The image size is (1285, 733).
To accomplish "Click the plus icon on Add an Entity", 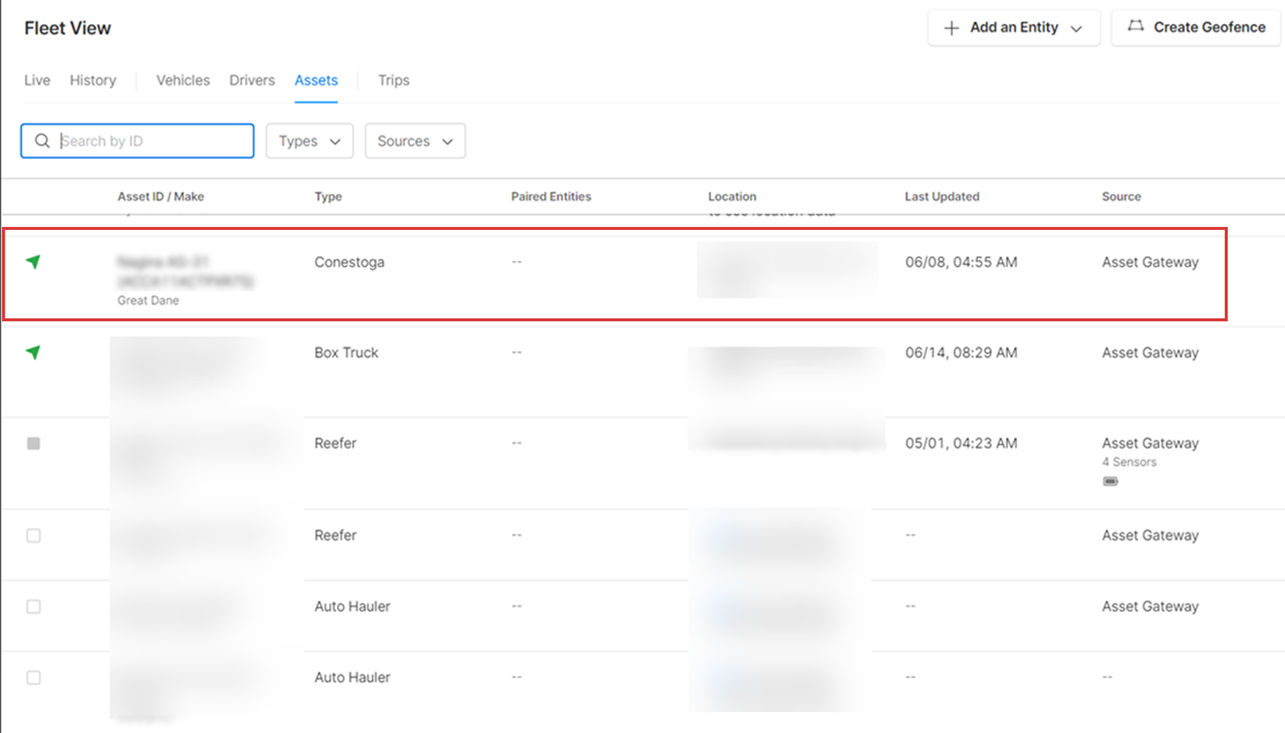I will pyautogui.click(x=951, y=28).
